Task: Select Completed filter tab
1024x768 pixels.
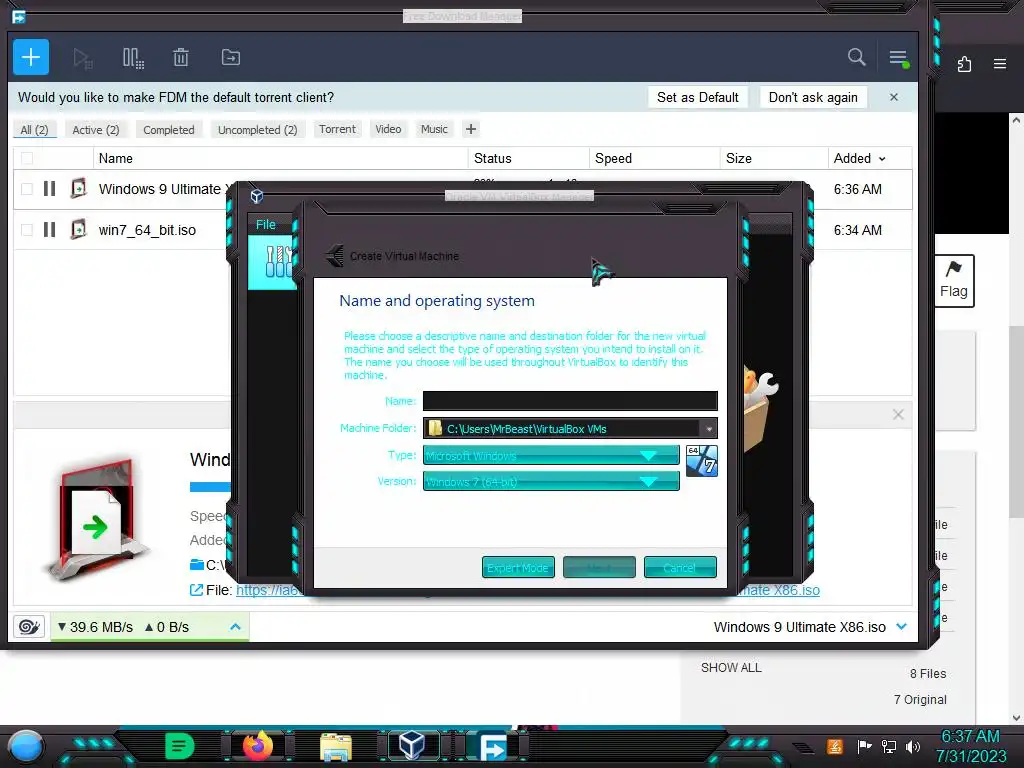Action: (168, 129)
